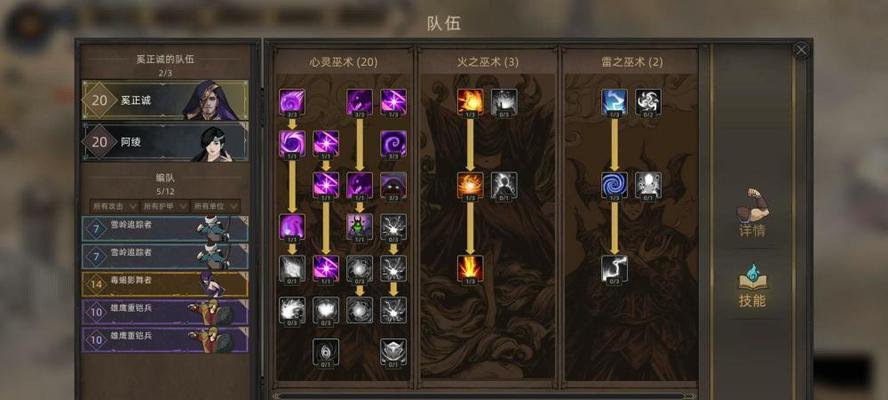Select hero 奚正诚 in the party list
This screenshot has height=400, width=888.
[165, 100]
